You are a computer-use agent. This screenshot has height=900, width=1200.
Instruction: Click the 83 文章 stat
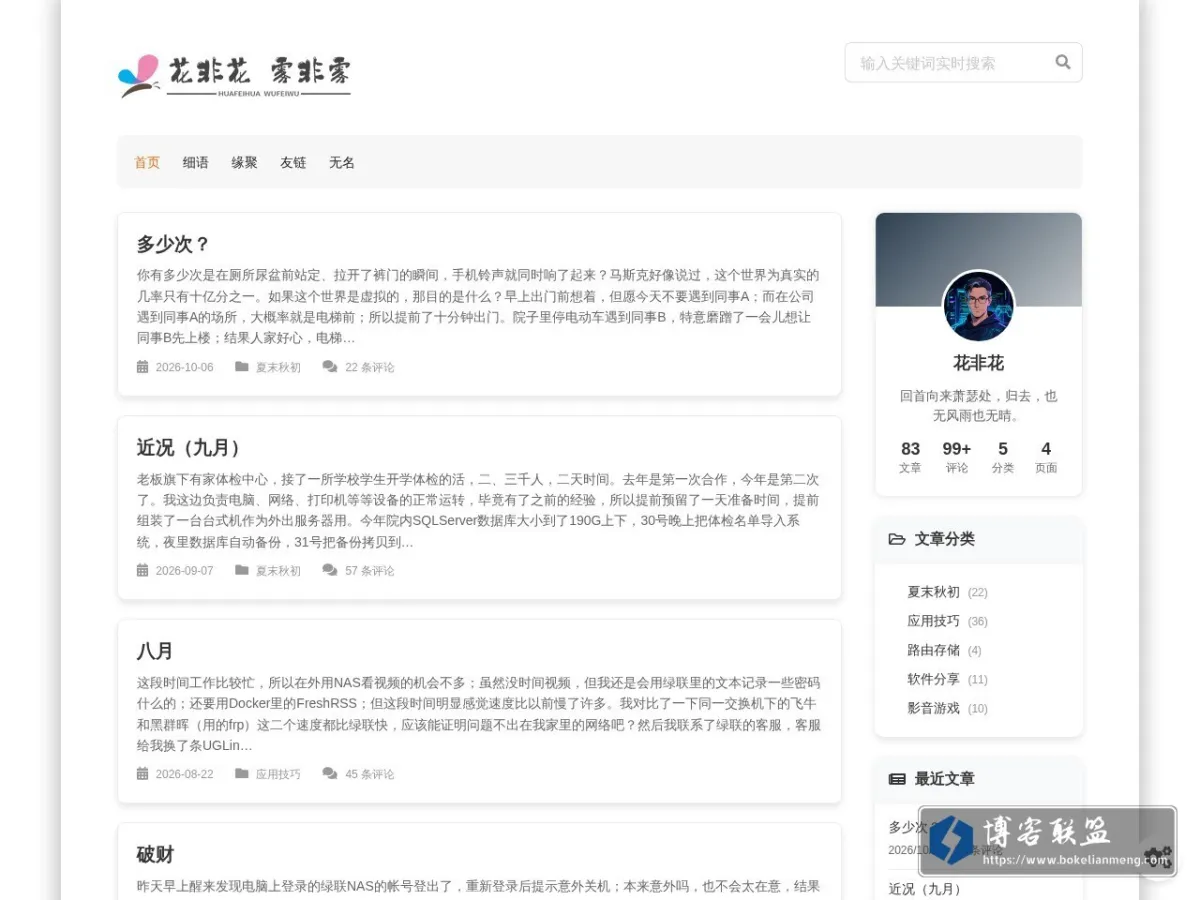910,457
